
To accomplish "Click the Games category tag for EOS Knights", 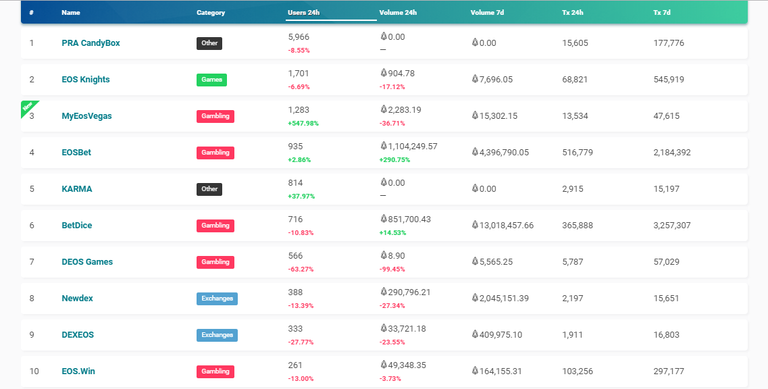I will (212, 80).
